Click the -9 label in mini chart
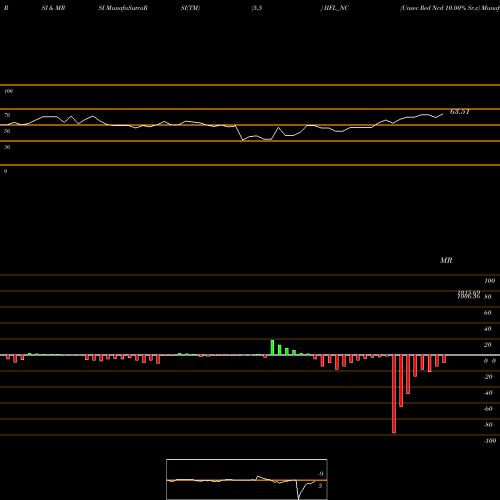The height and width of the screenshot is (500, 500). tap(320, 474)
